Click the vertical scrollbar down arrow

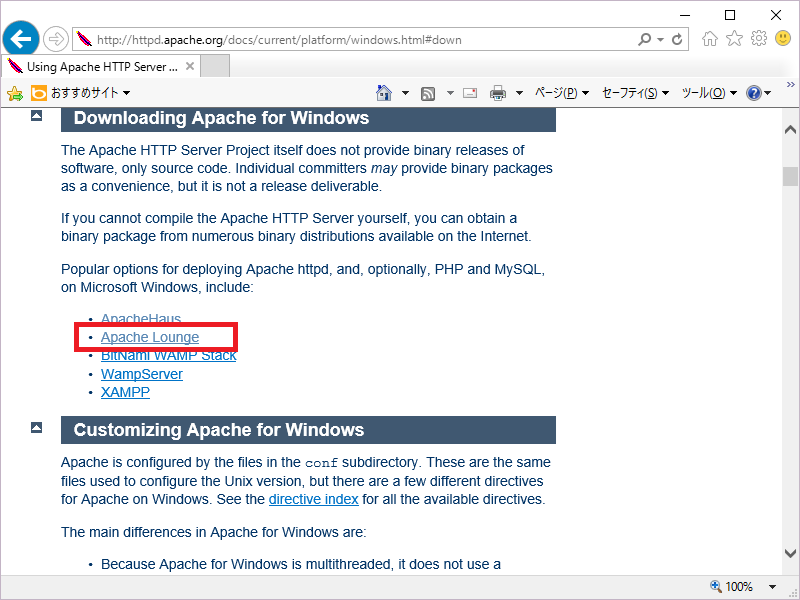point(790,553)
